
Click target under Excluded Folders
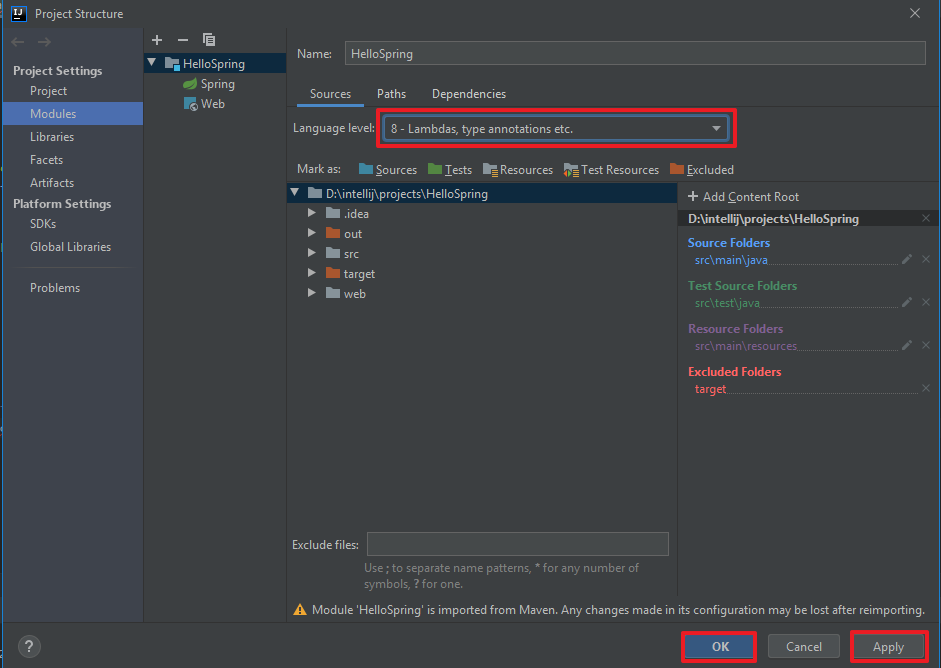point(711,389)
